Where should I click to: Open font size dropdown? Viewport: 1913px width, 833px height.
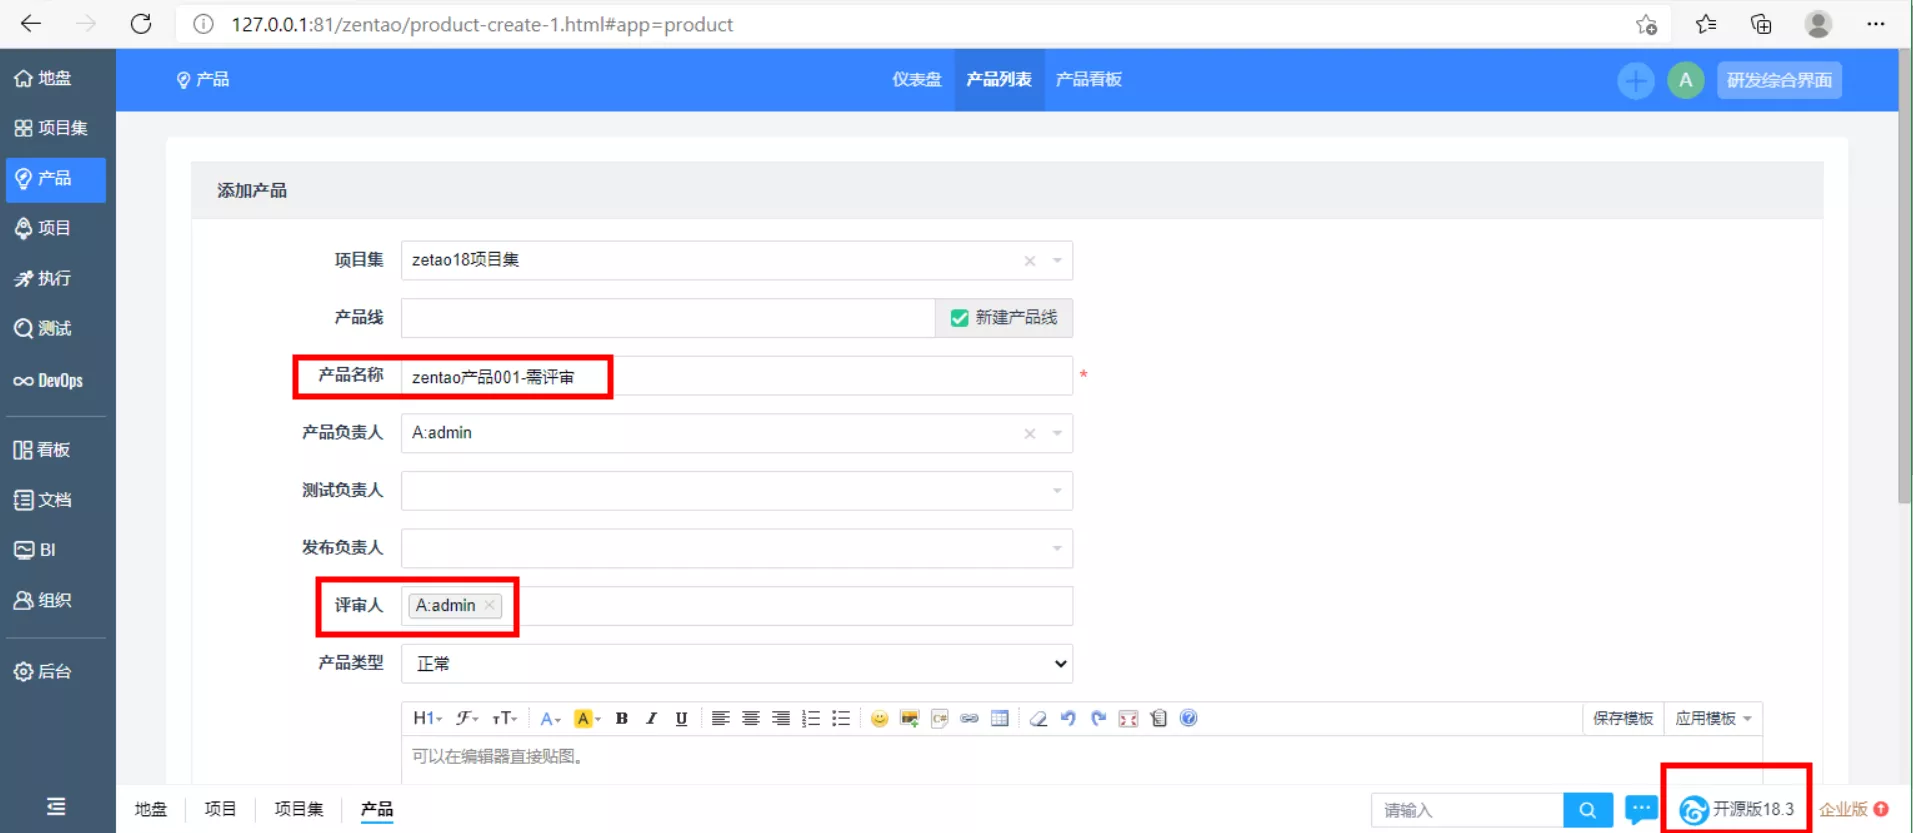click(504, 718)
